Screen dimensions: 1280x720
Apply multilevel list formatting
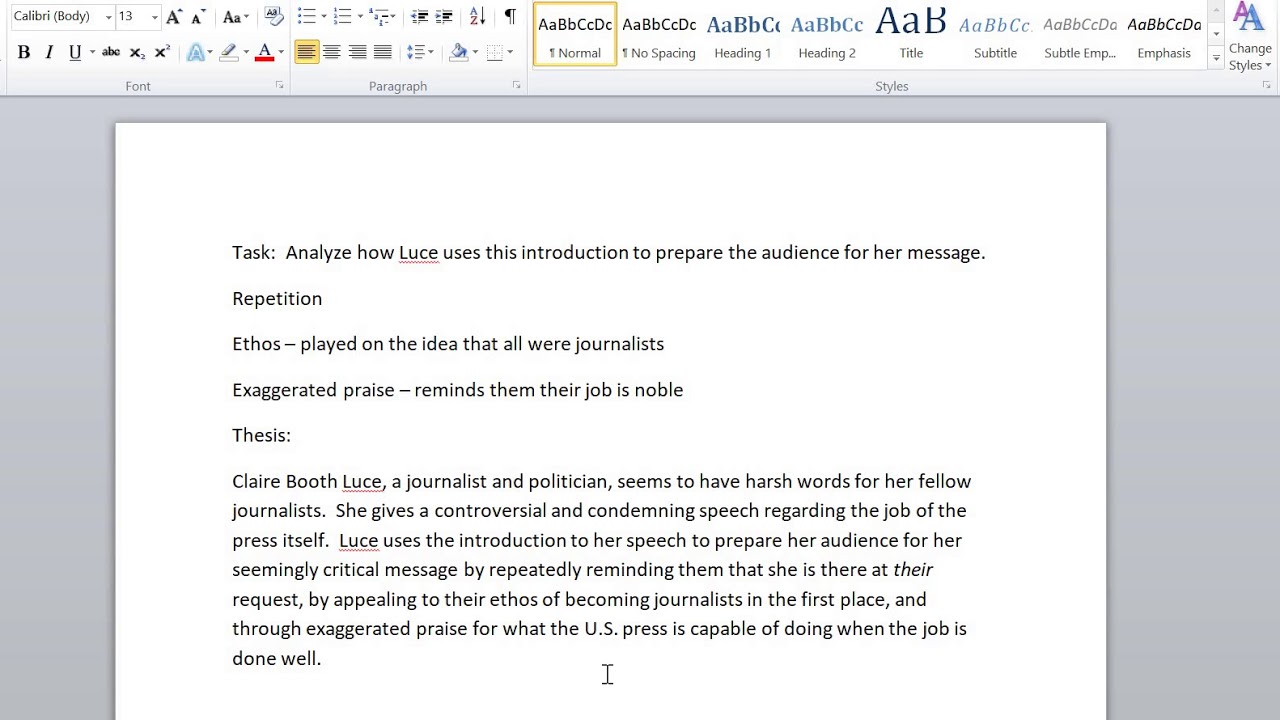379,16
